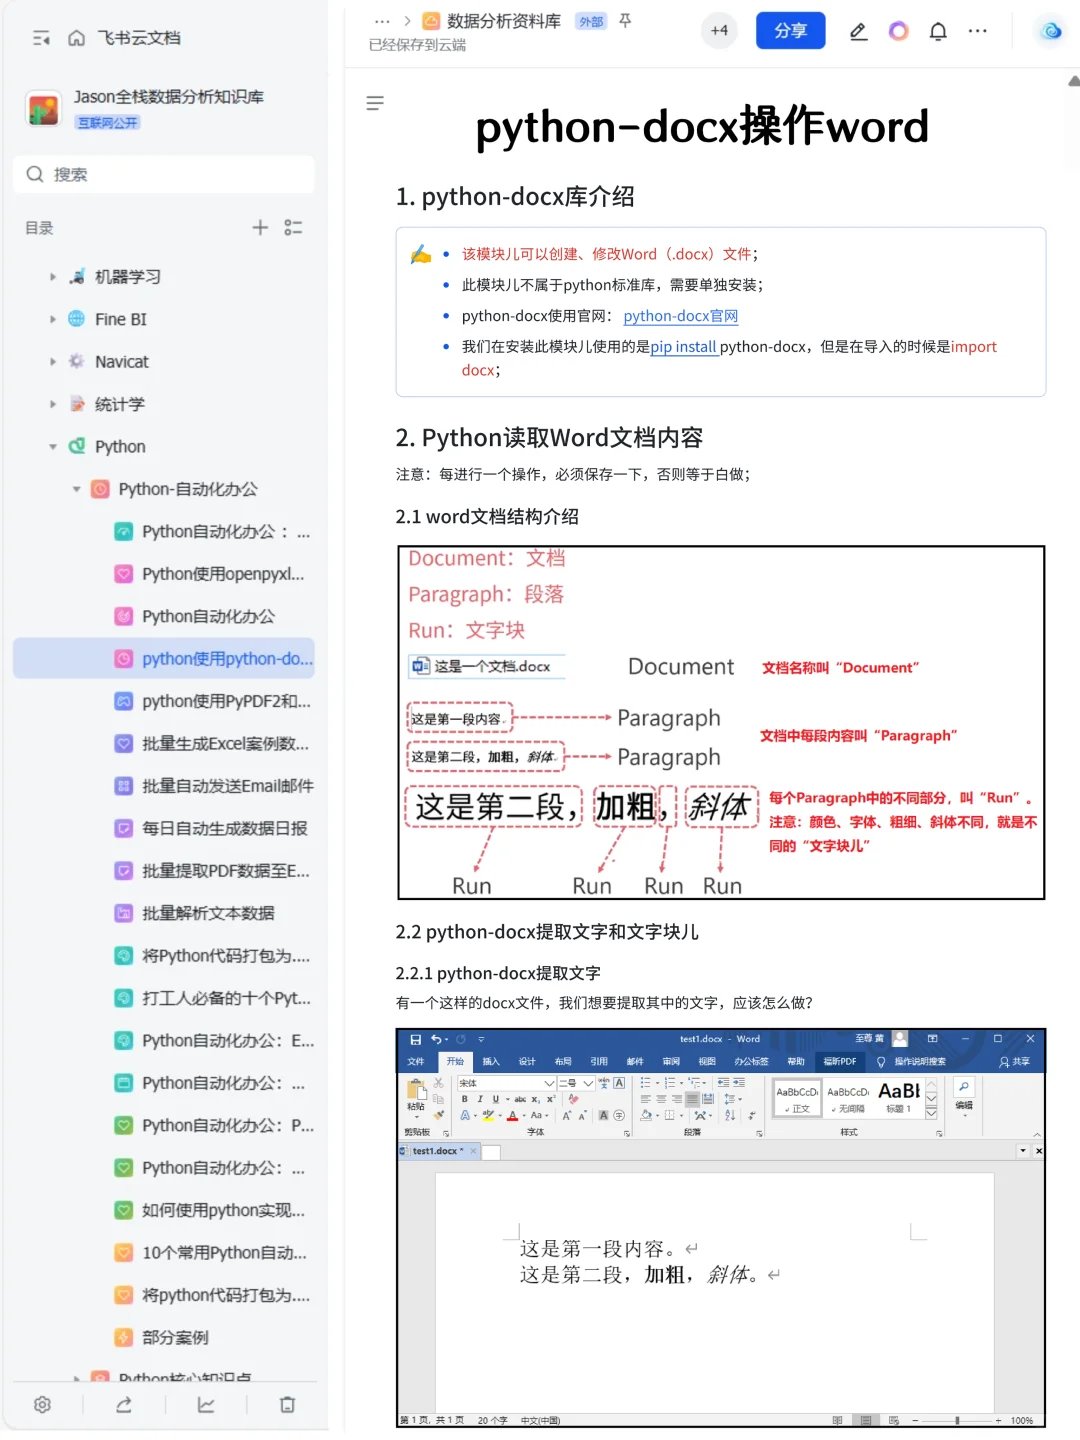The height and width of the screenshot is (1440, 1080).
Task: Collapse the sidebar using the top-left toggle
Action: click(x=40, y=36)
